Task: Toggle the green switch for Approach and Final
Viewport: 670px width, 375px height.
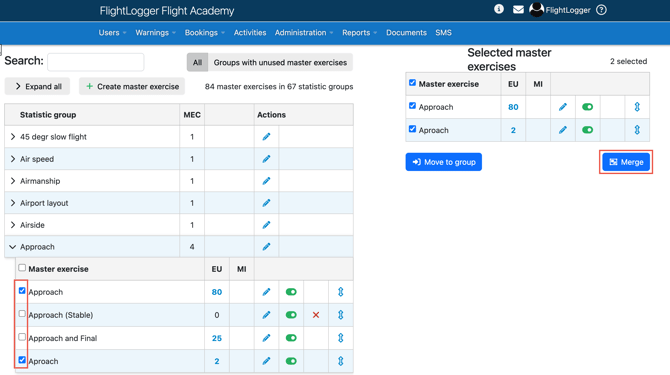Action: coord(291,338)
